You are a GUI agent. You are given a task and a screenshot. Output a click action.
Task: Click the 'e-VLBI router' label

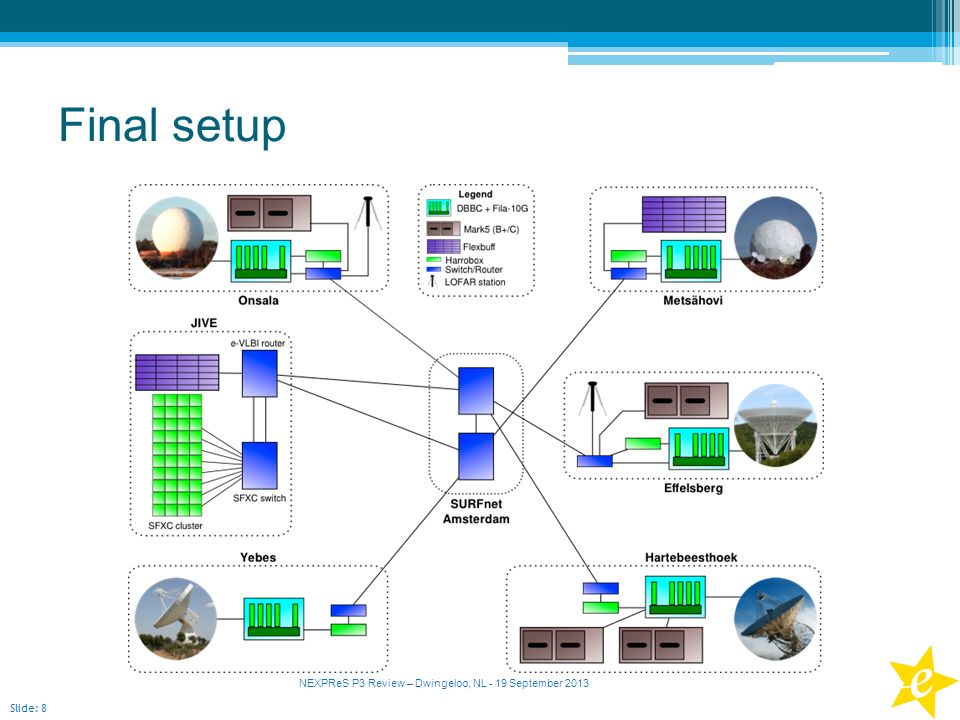click(x=258, y=343)
